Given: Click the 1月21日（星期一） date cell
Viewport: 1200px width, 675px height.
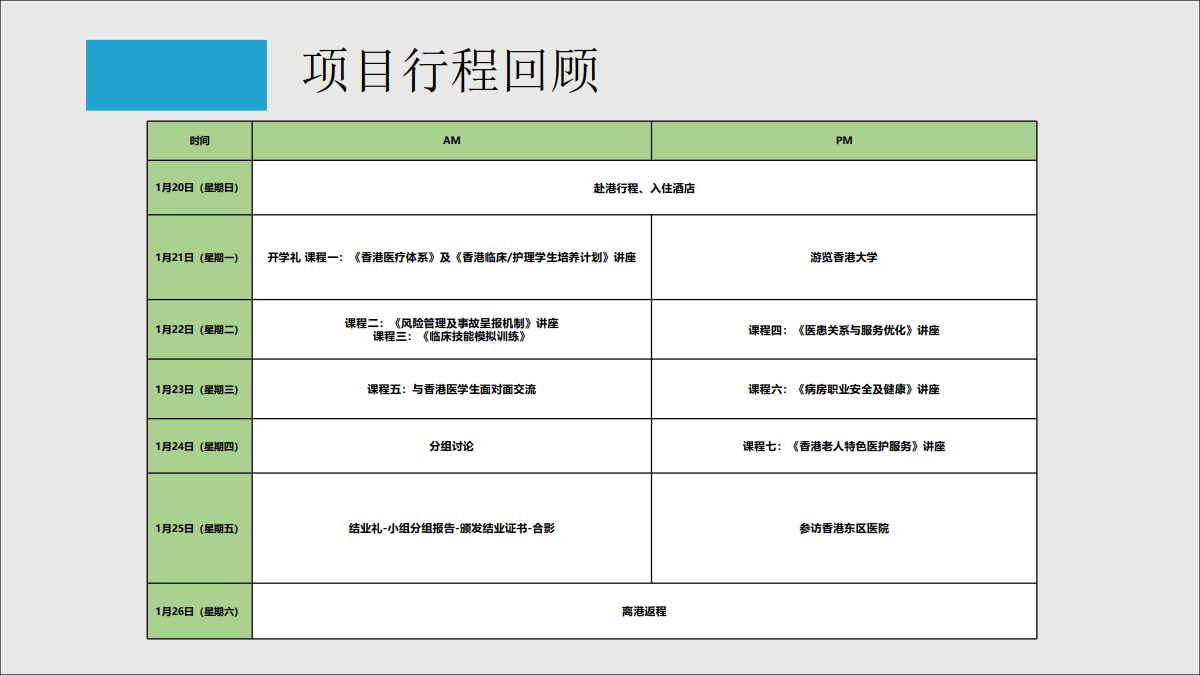Looking at the screenshot, I should click(x=199, y=257).
